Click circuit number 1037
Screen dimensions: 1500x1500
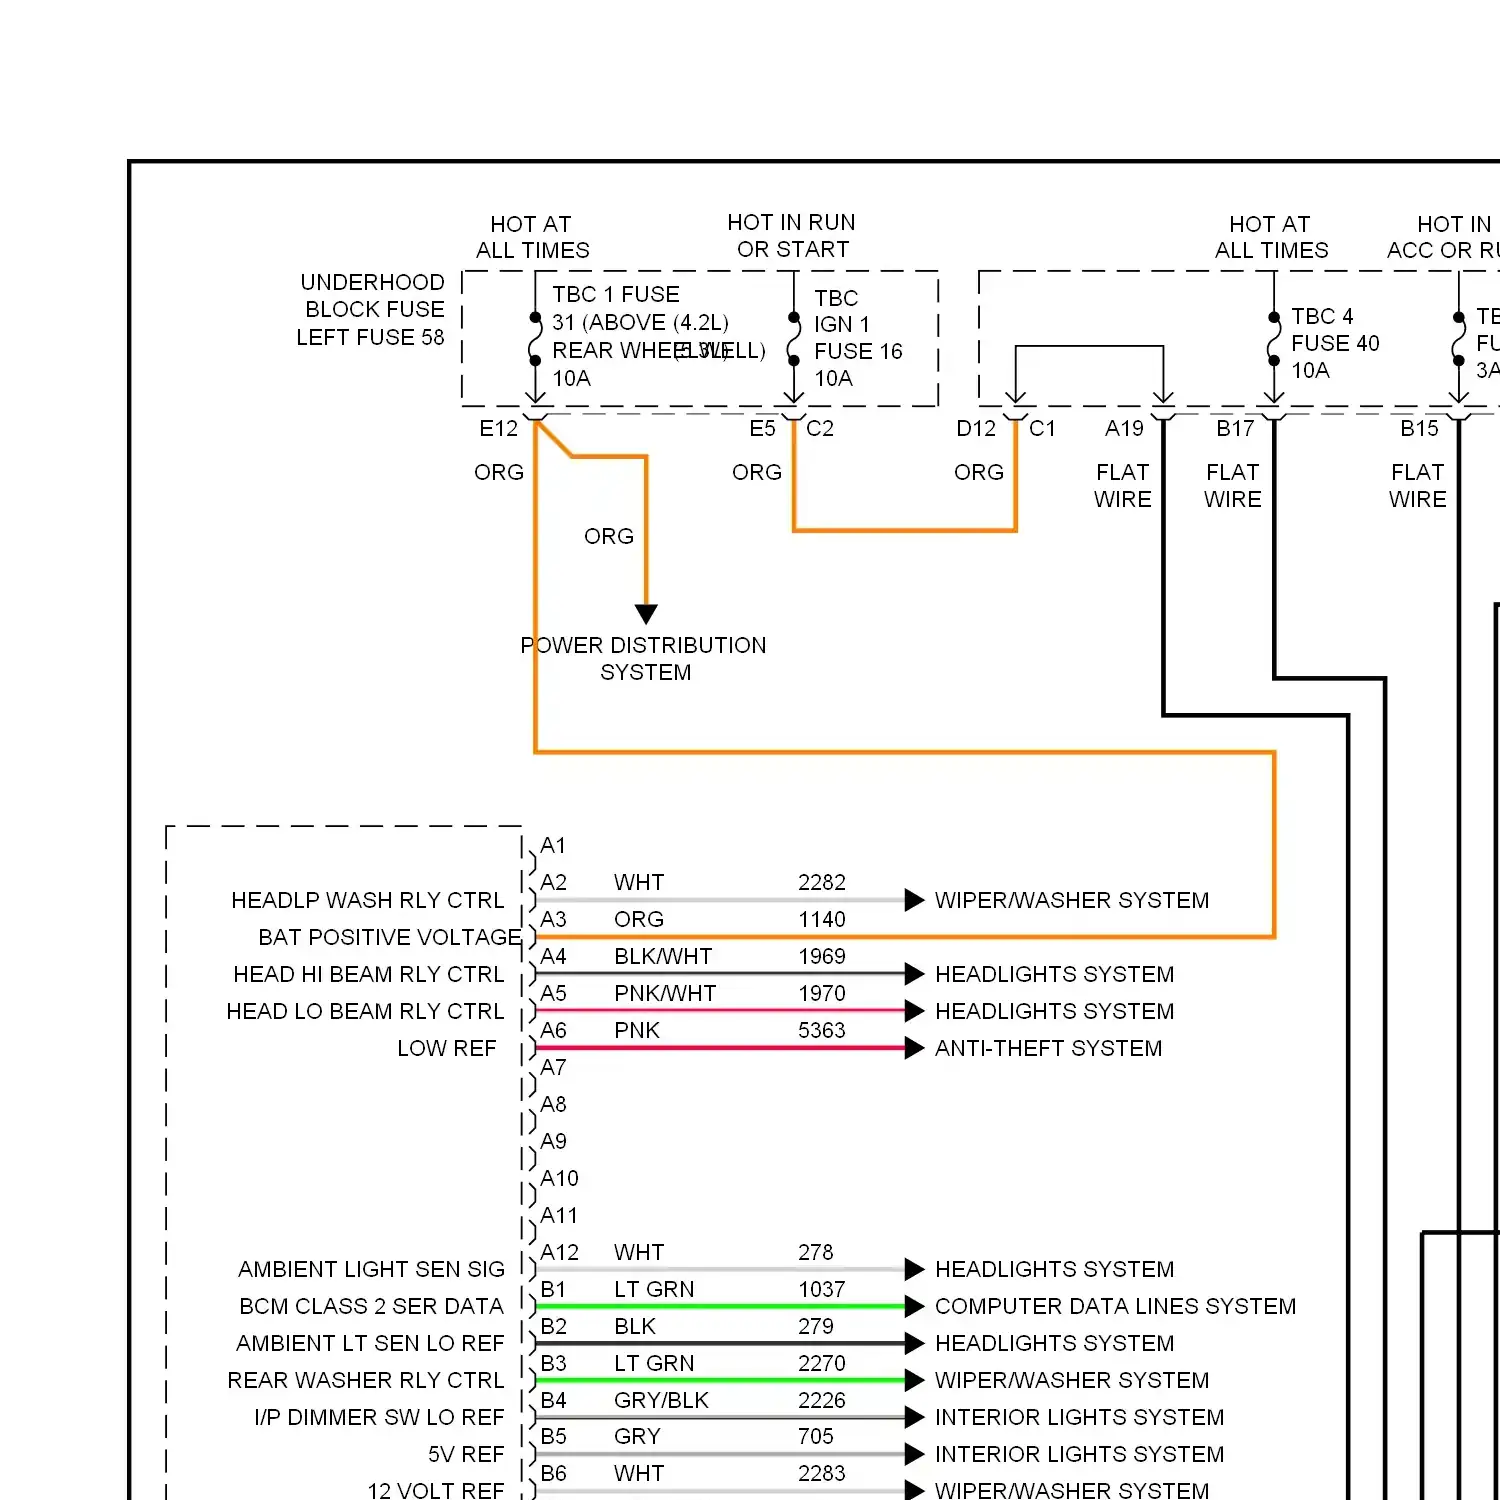821,1289
